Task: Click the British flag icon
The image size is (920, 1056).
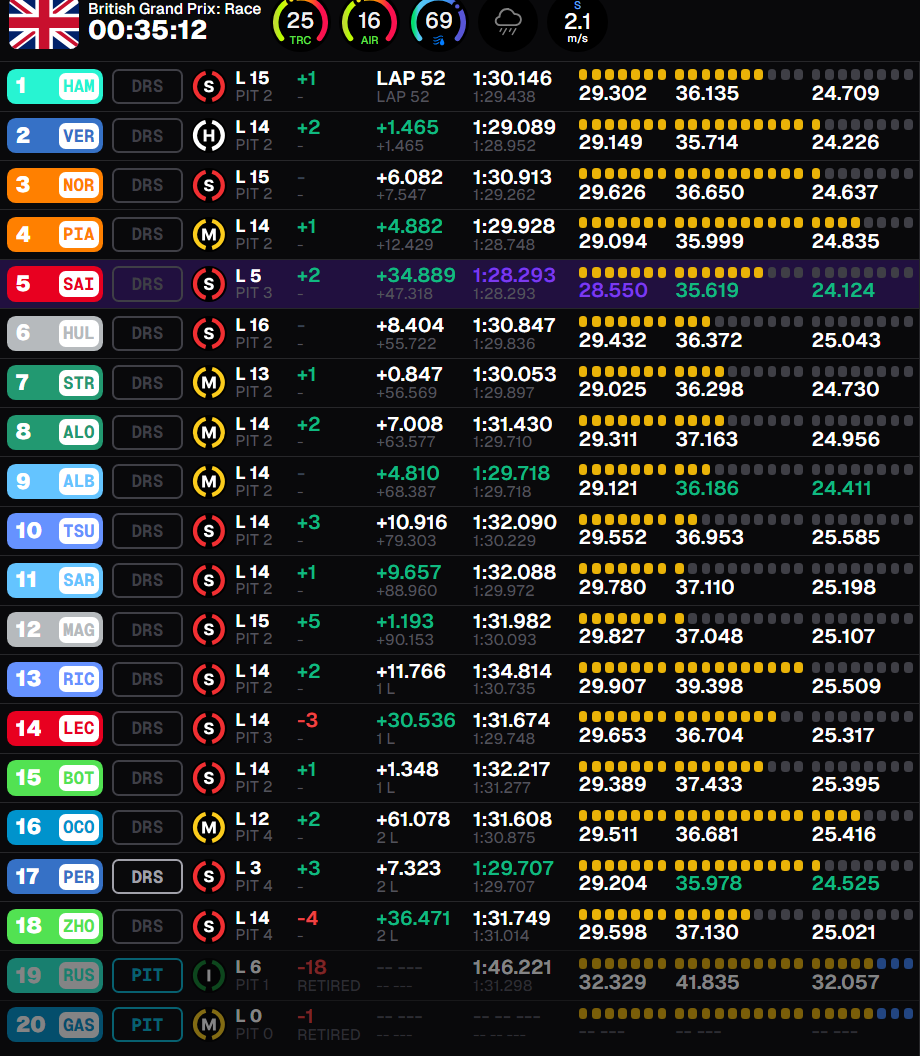Action: click(44, 24)
